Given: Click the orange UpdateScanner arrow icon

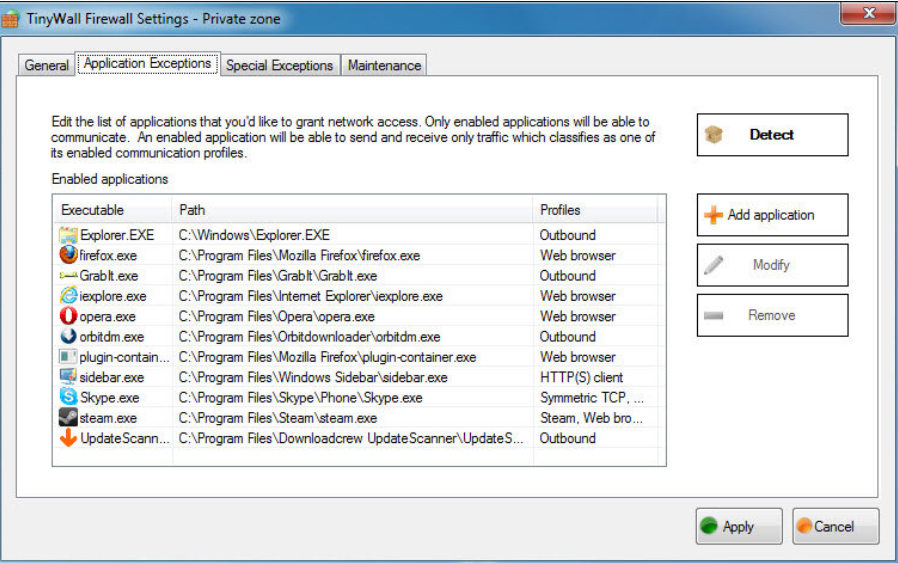Looking at the screenshot, I should [x=68, y=438].
